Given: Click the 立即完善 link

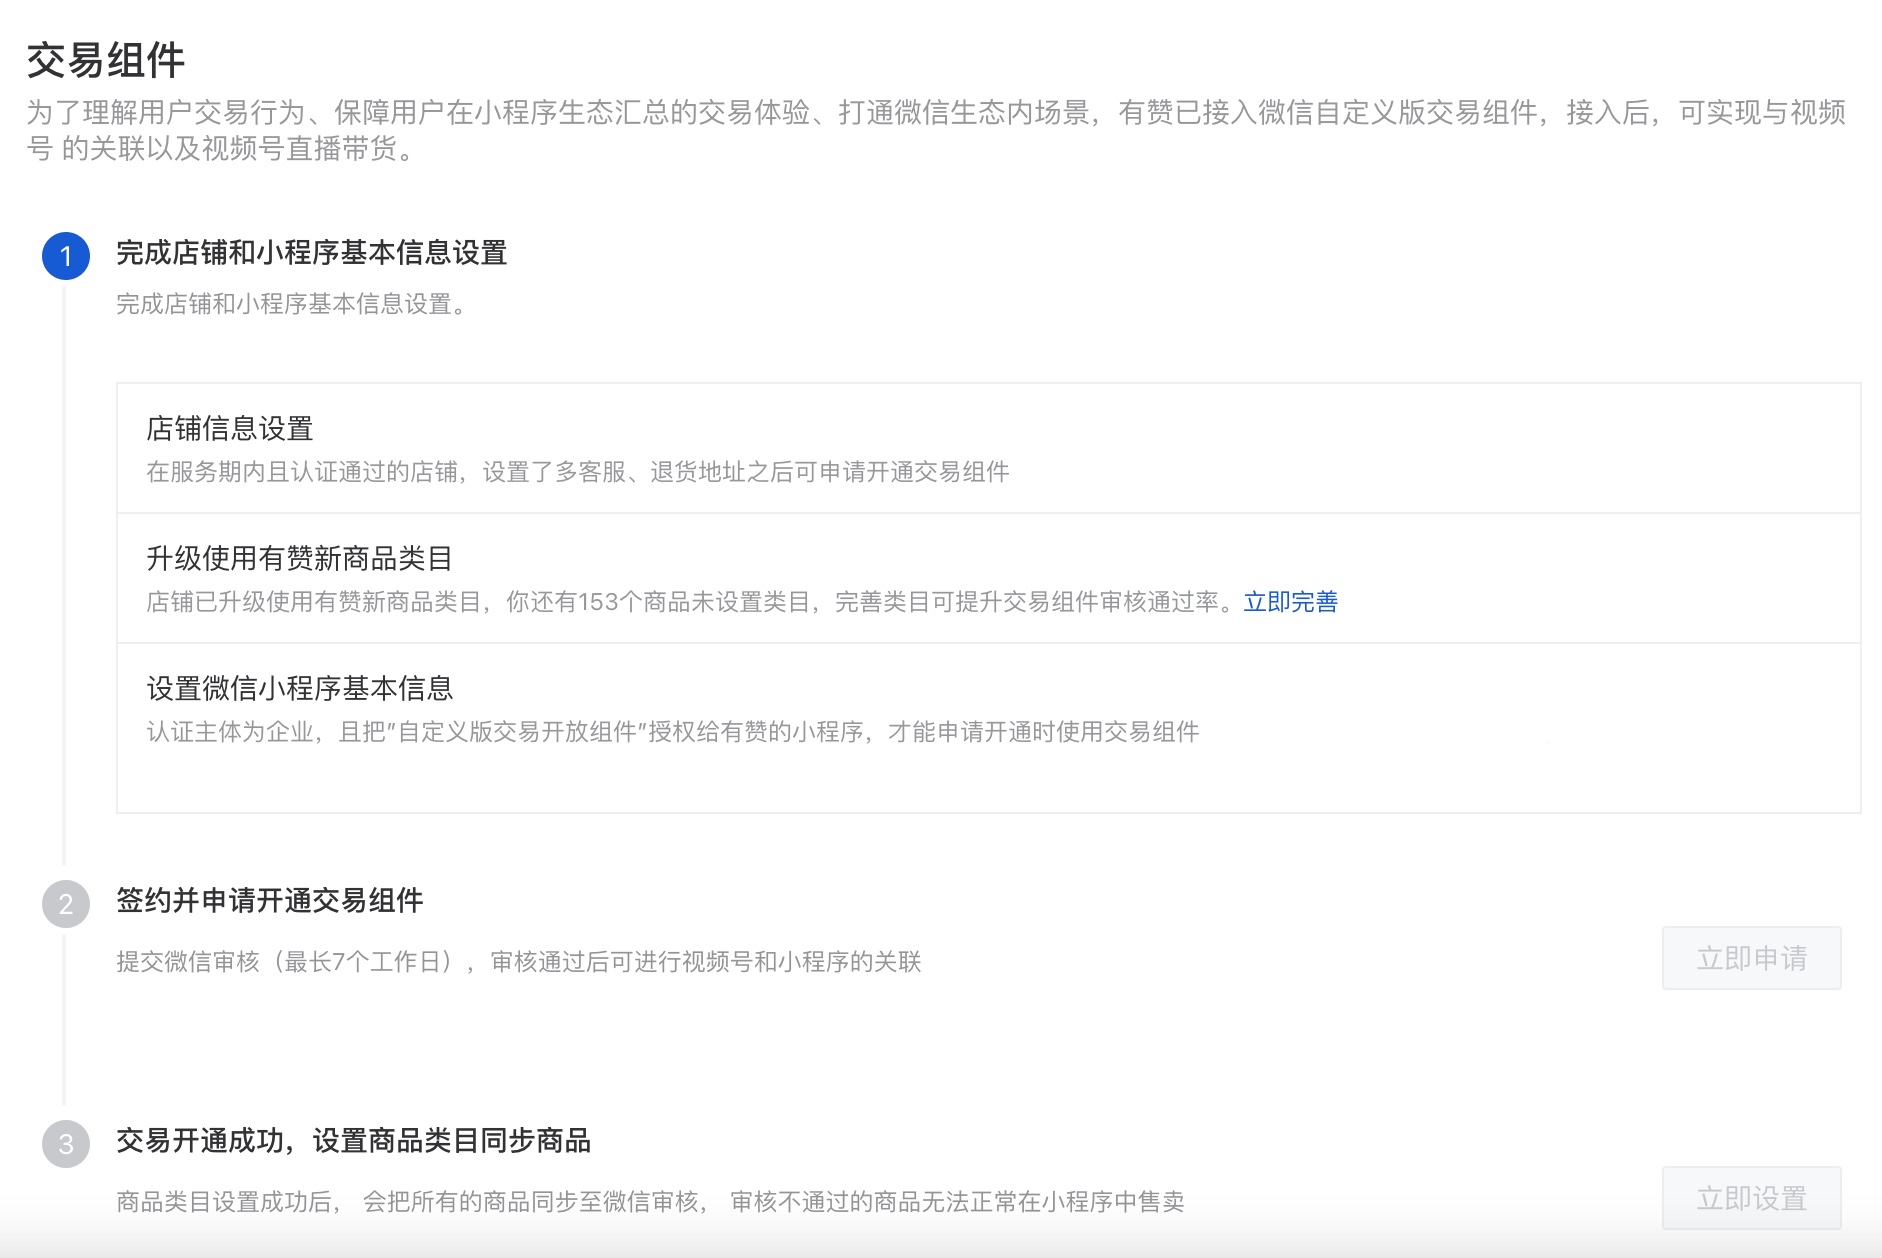Looking at the screenshot, I should (1290, 602).
